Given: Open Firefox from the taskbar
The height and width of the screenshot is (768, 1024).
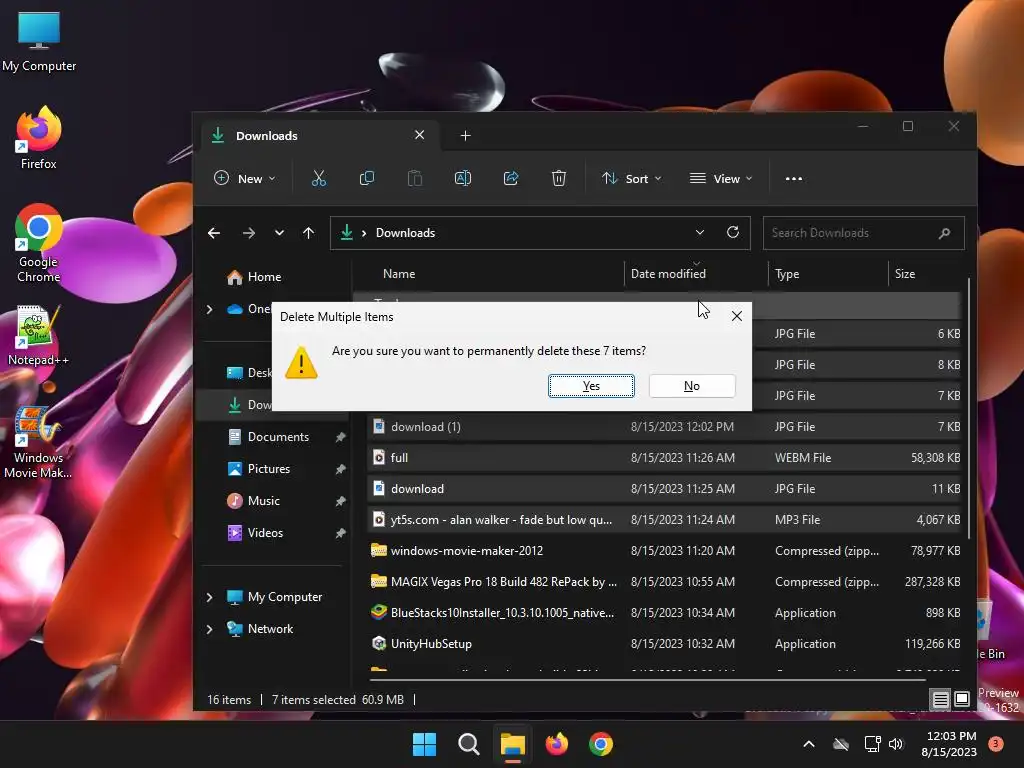Looking at the screenshot, I should click(556, 744).
